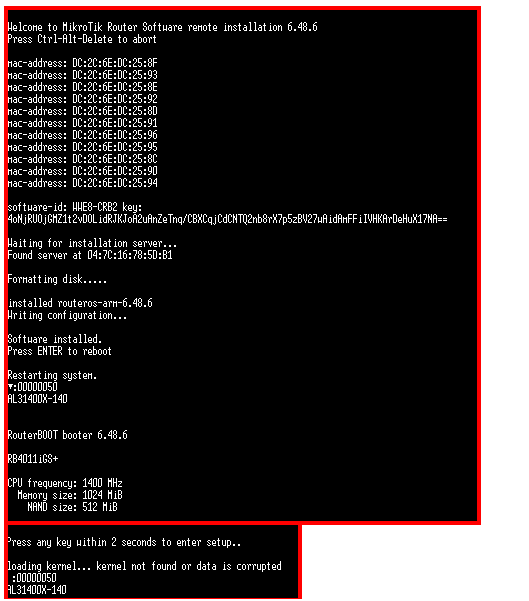Click Press ENTER to reboot text
Screen dimensions: 529x601
pyautogui.click(x=59, y=351)
